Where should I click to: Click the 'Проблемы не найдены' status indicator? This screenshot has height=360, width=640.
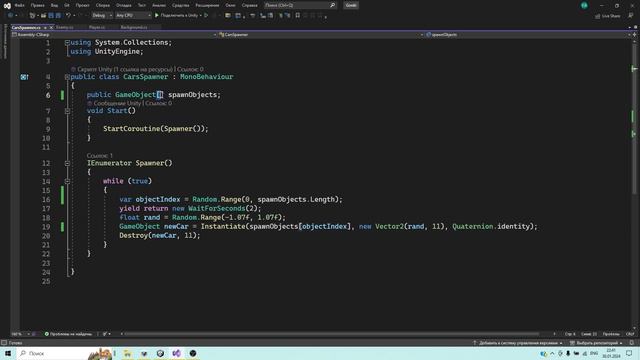68,334
